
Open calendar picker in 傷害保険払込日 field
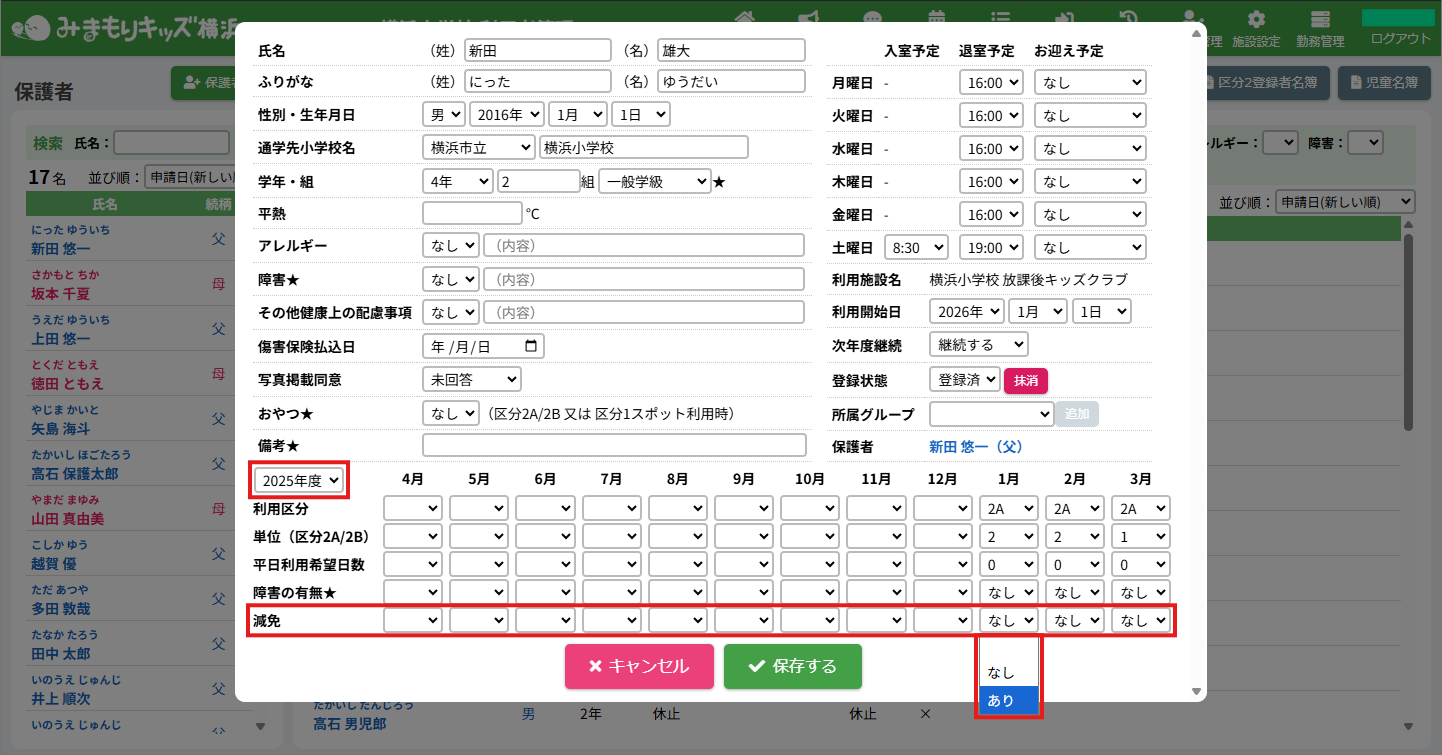pos(531,347)
